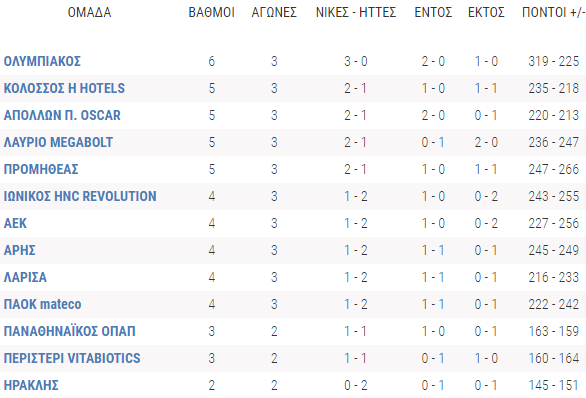Image resolution: width=586 pixels, height=398 pixels.
Task: Select the ΛΑΥΡΙΟ MEGABOLT link
Action: tap(58, 142)
